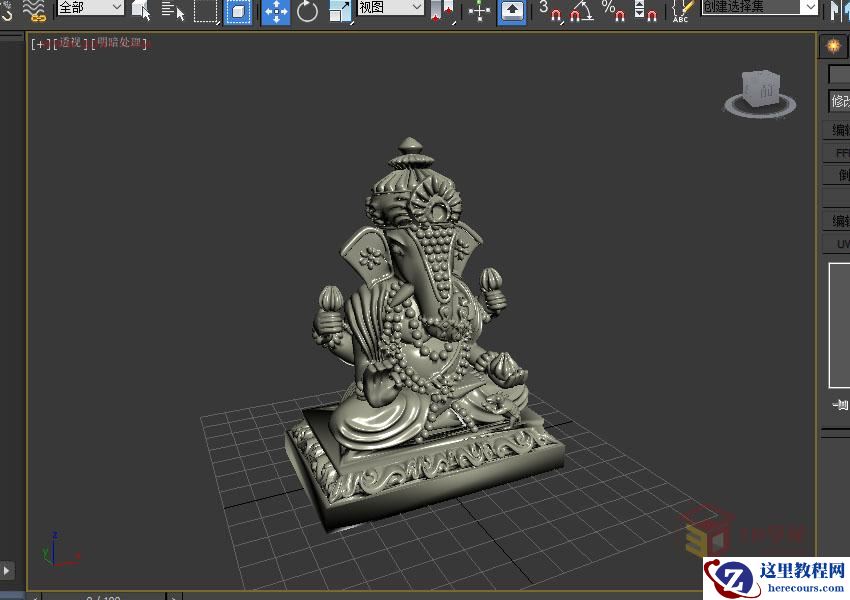
Task: Toggle the Angle Snap magnet
Action: [x=582, y=11]
